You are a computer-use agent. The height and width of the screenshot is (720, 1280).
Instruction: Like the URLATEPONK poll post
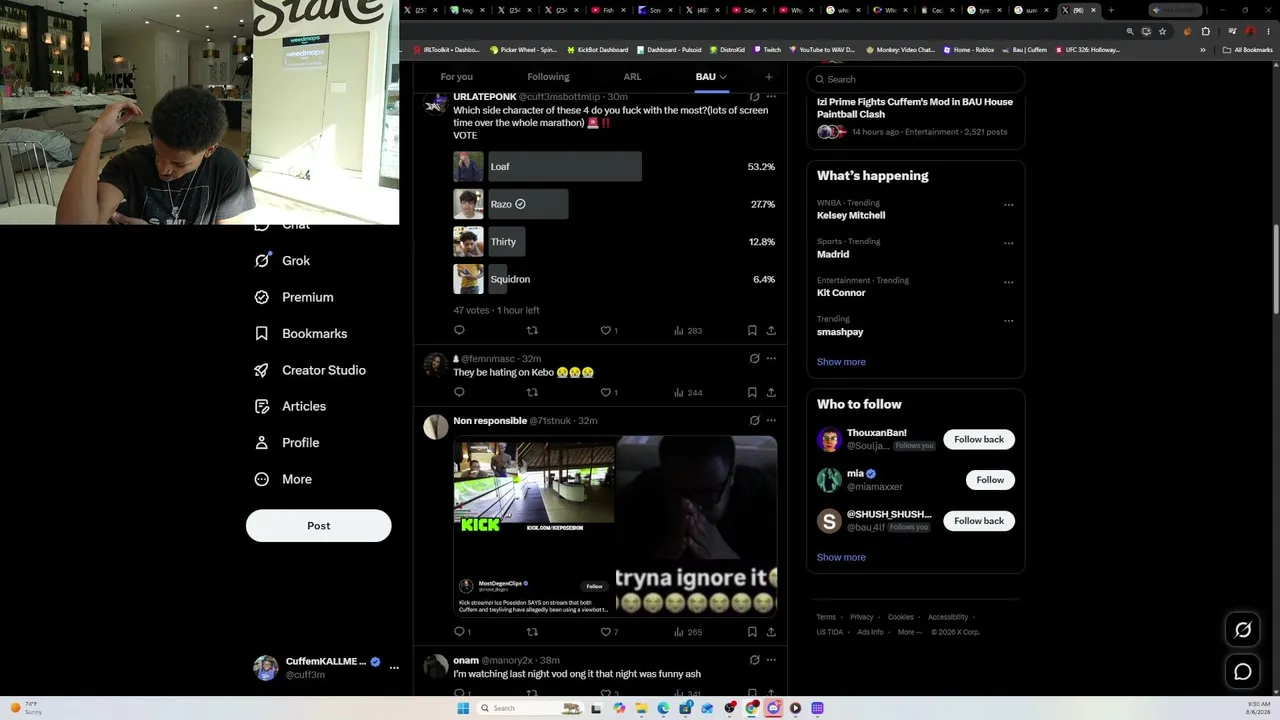point(608,330)
